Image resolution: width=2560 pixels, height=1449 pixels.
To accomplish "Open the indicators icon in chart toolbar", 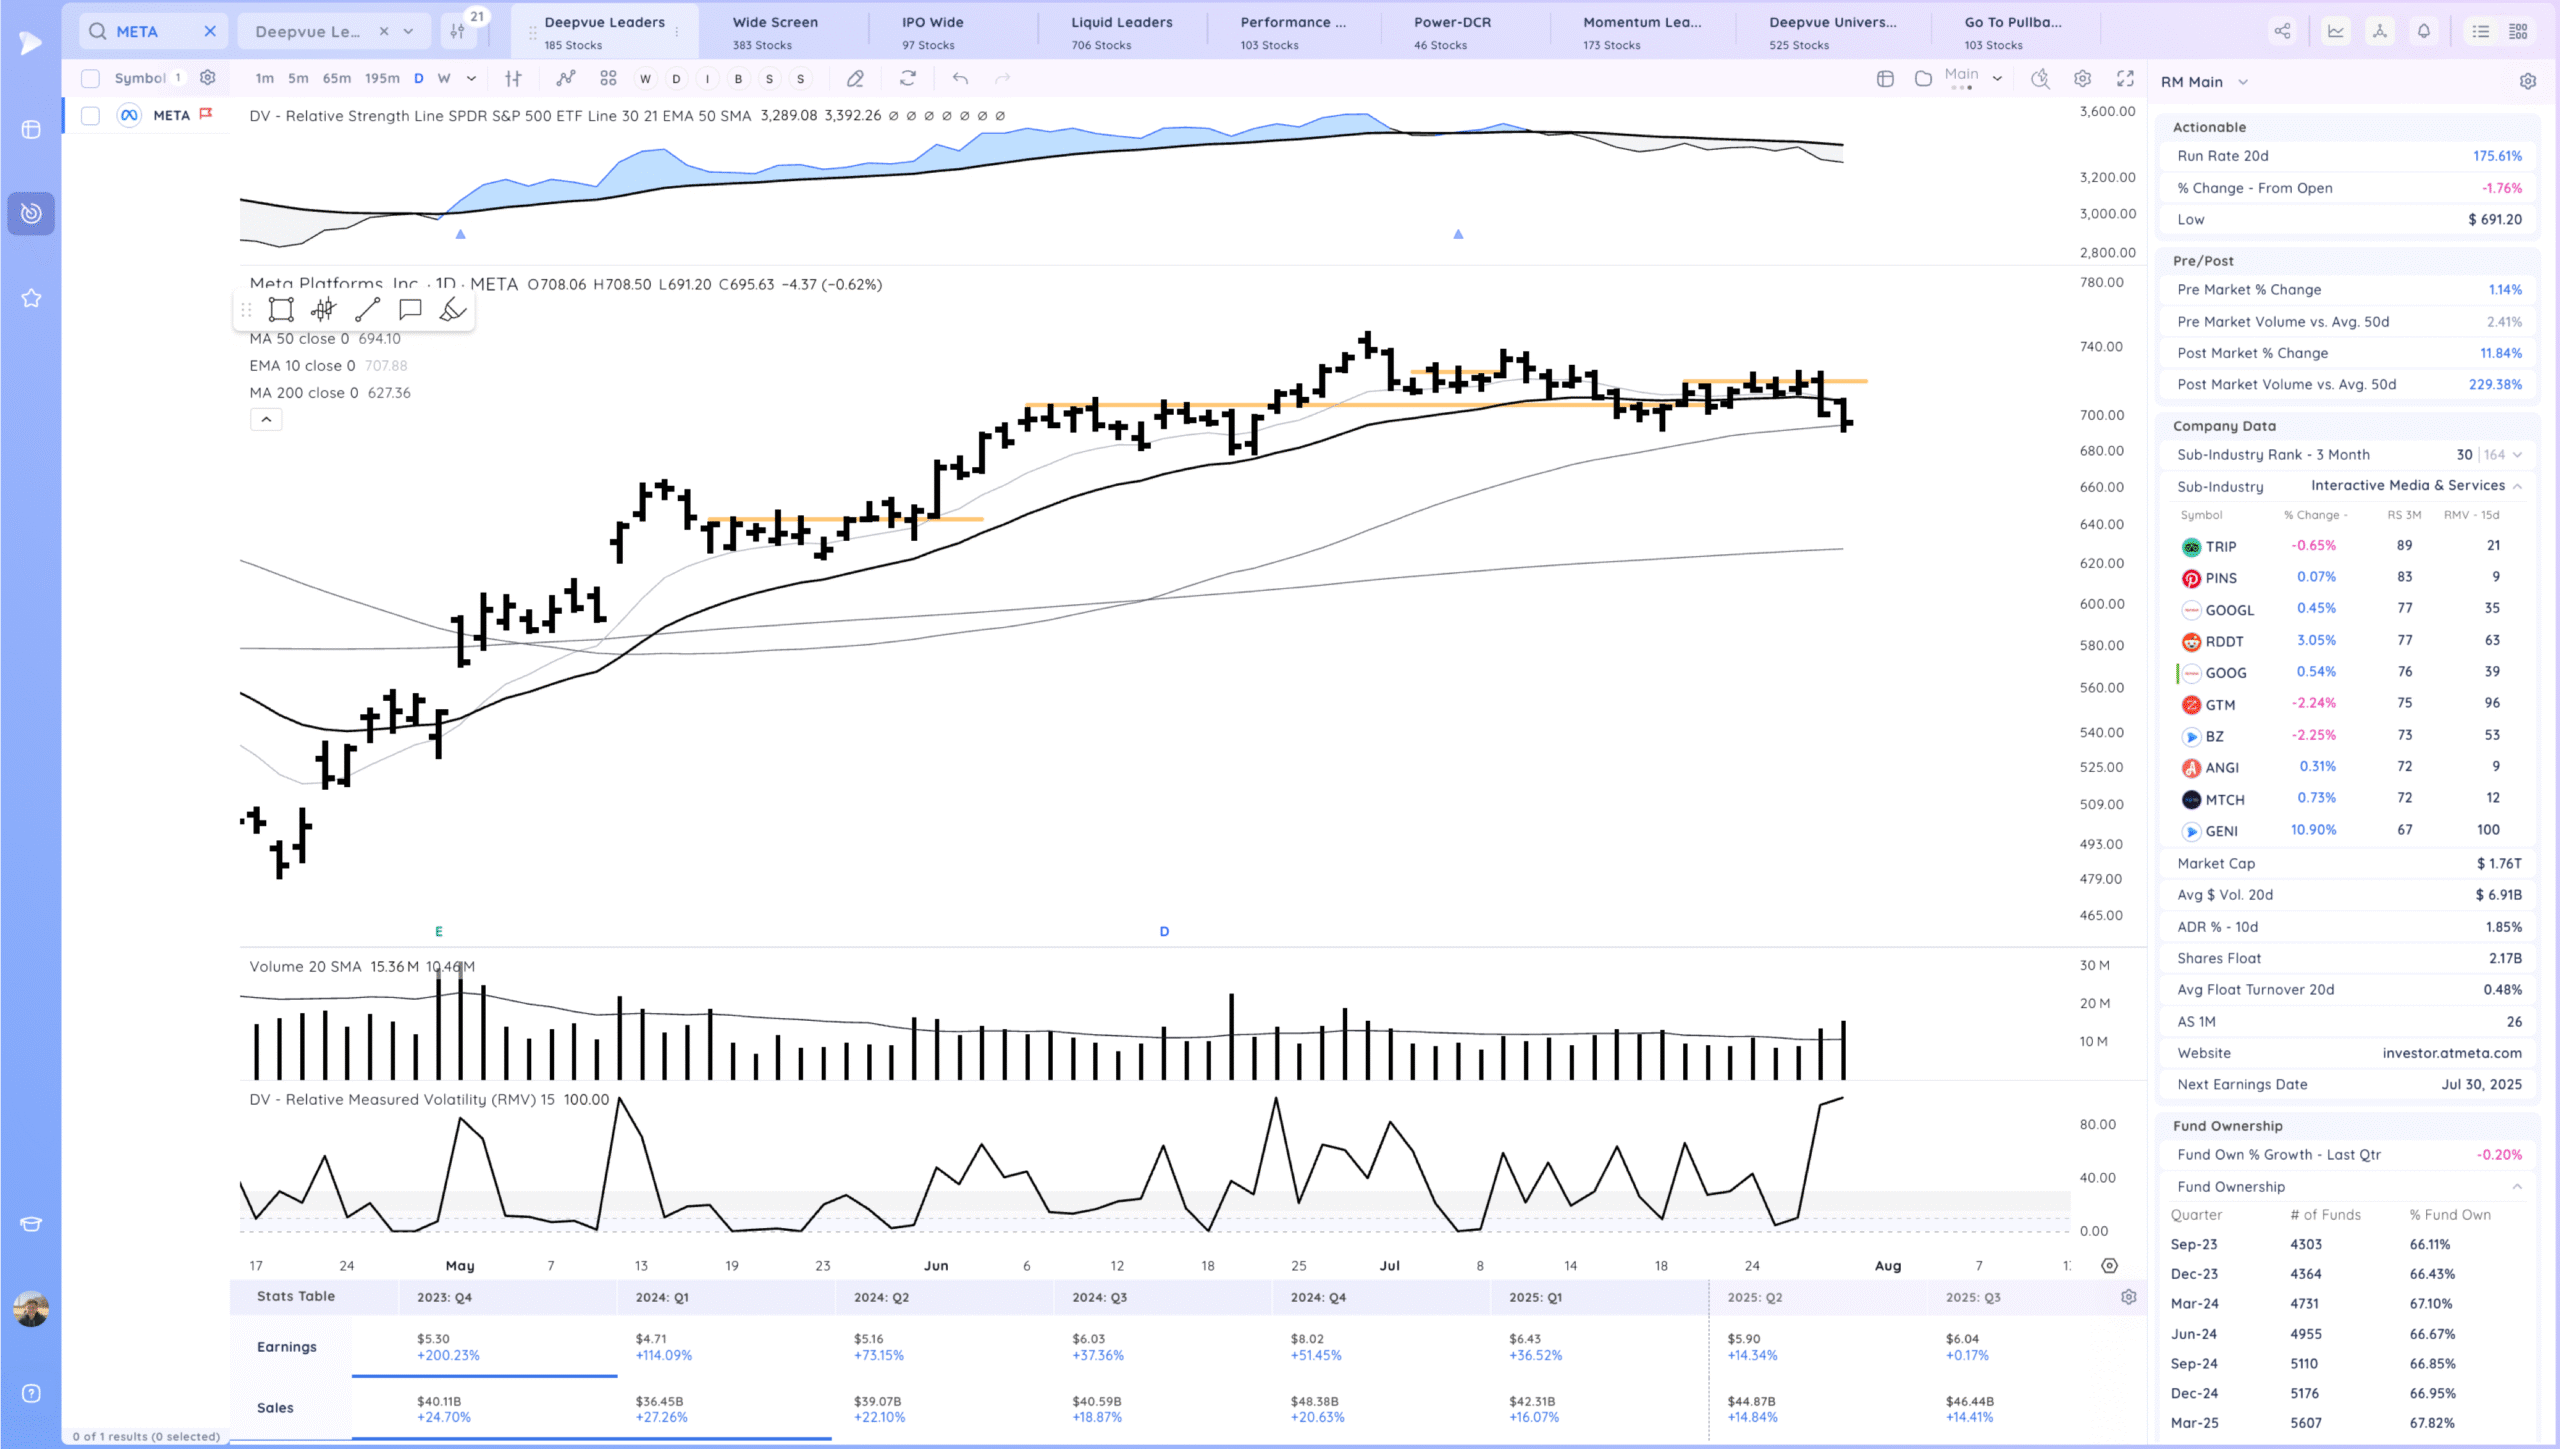I will point(566,78).
